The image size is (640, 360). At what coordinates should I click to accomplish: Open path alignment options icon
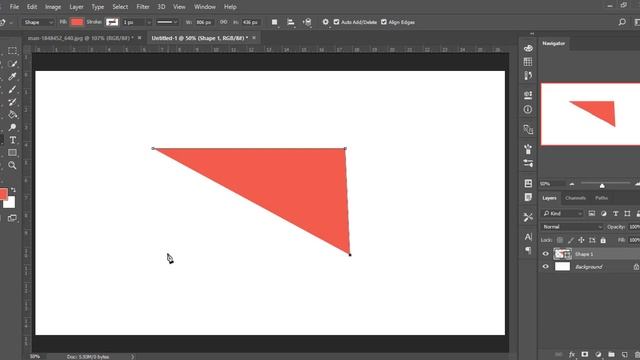point(291,22)
